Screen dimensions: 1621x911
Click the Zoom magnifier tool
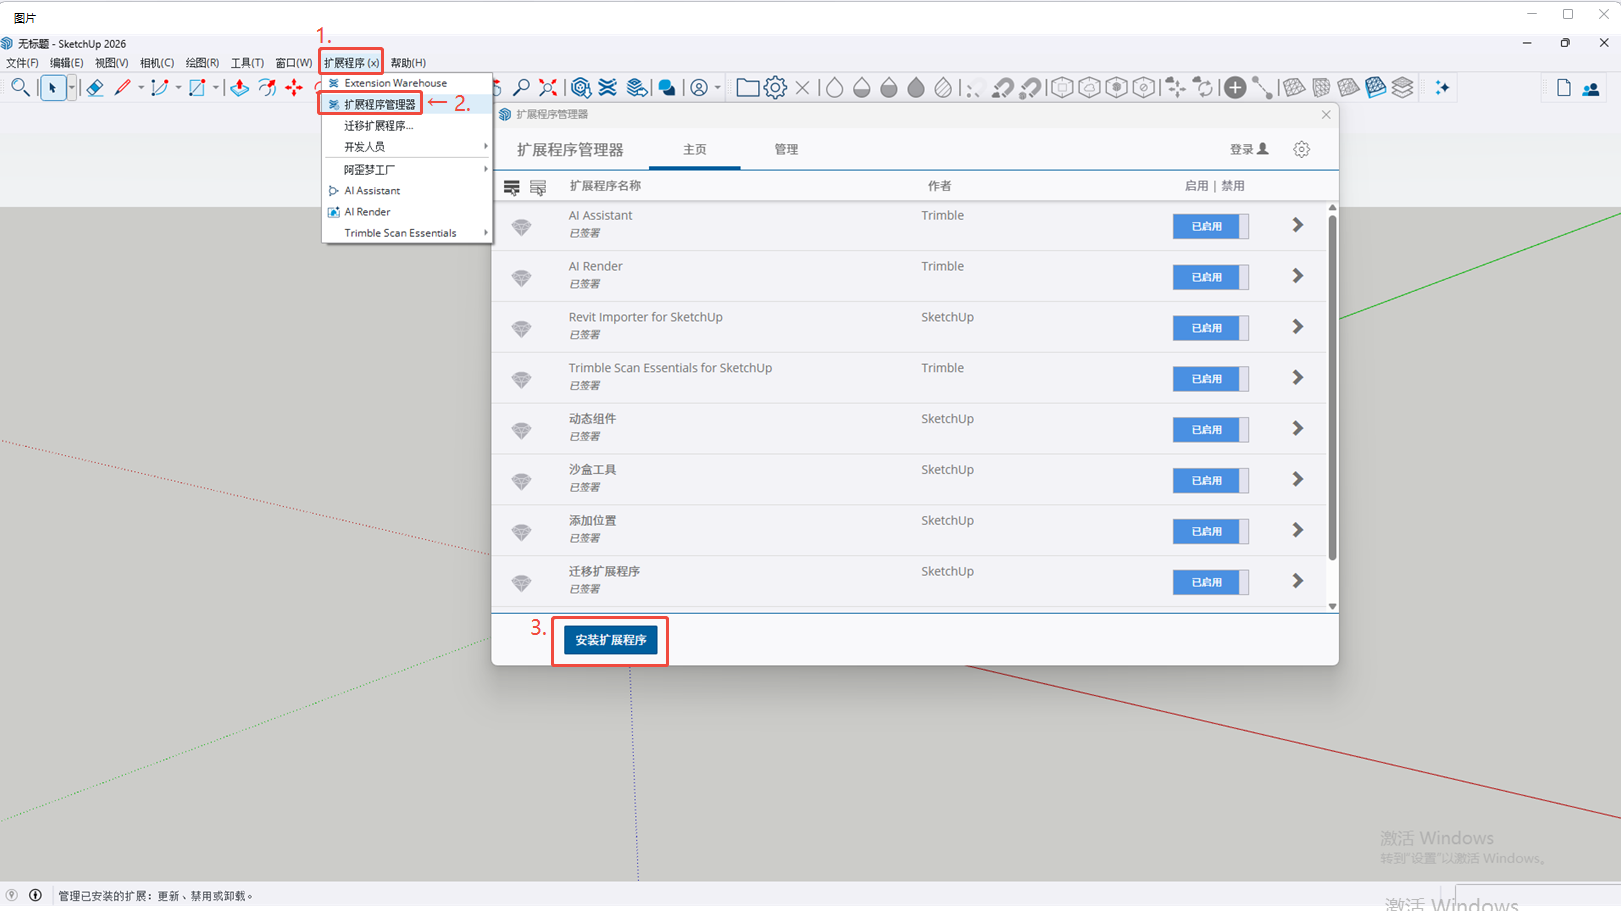click(x=521, y=88)
